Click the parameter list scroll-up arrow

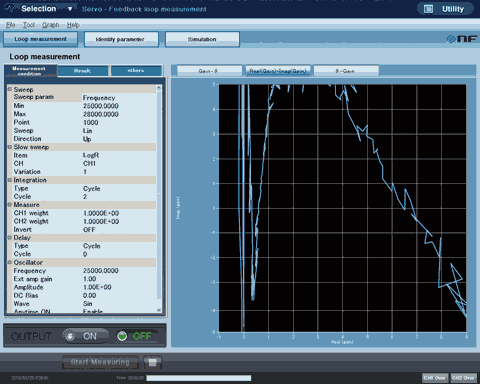159,88
